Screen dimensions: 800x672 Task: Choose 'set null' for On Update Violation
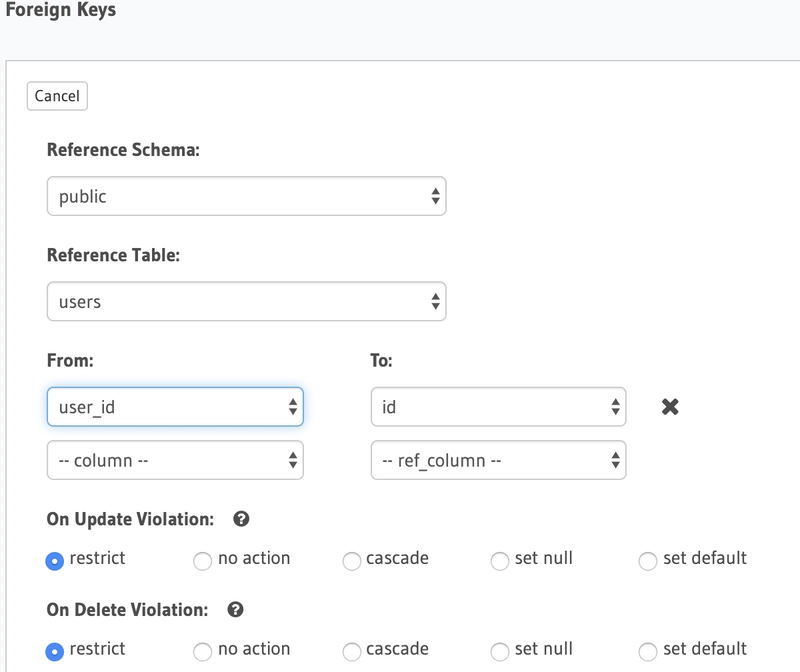pyautogui.click(x=500, y=561)
